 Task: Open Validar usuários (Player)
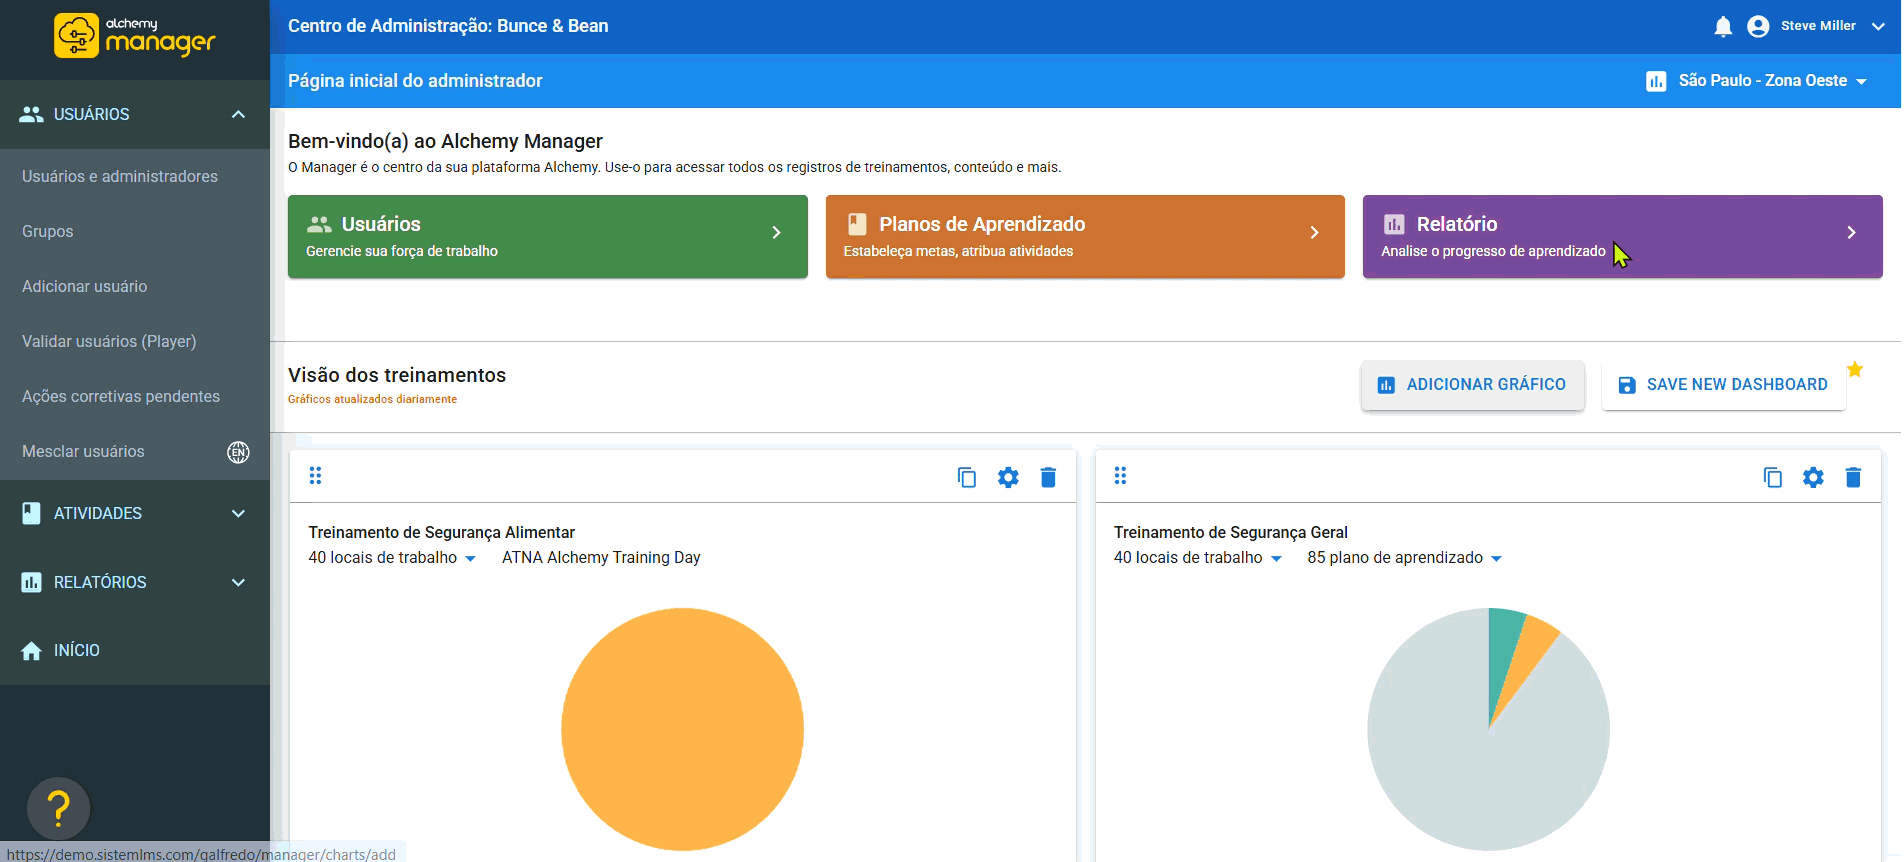click(109, 341)
